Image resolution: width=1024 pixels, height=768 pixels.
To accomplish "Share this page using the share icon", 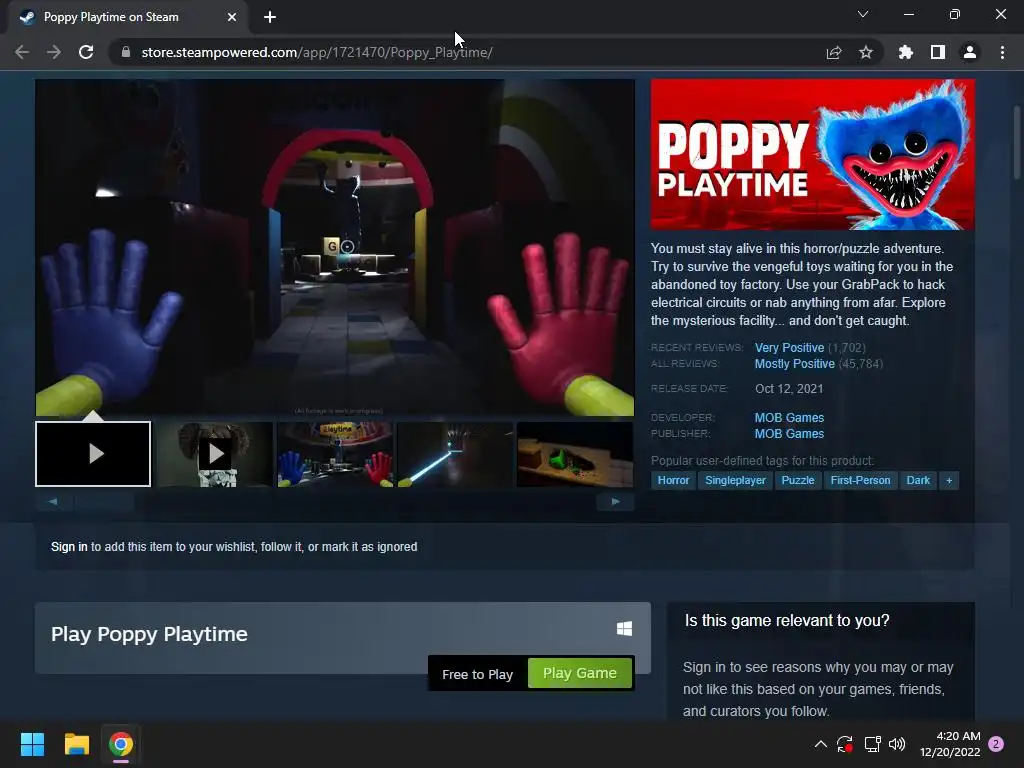I will pos(834,52).
